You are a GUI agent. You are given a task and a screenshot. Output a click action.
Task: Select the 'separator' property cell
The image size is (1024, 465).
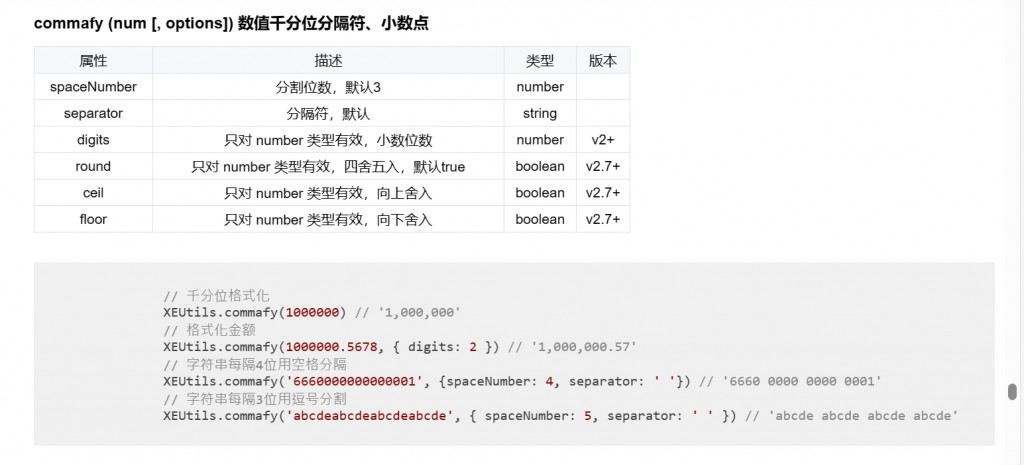point(93,114)
